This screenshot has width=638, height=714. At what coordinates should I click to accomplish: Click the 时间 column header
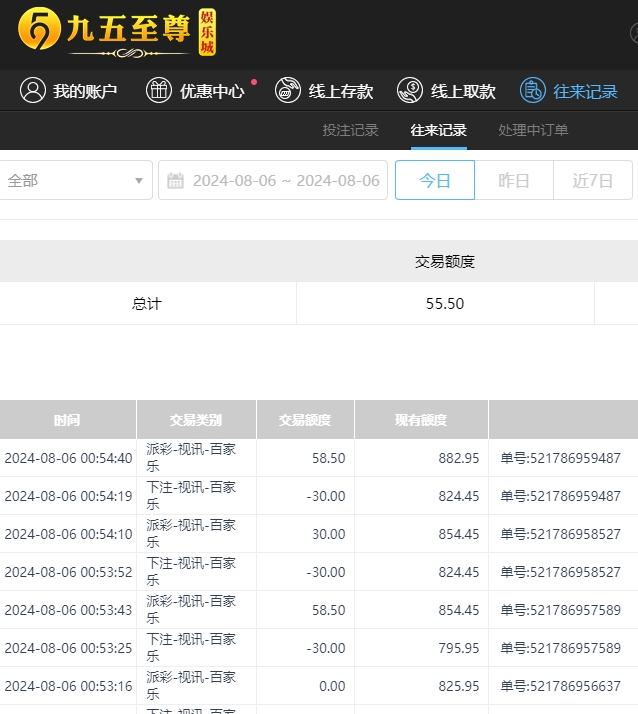[x=67, y=420]
